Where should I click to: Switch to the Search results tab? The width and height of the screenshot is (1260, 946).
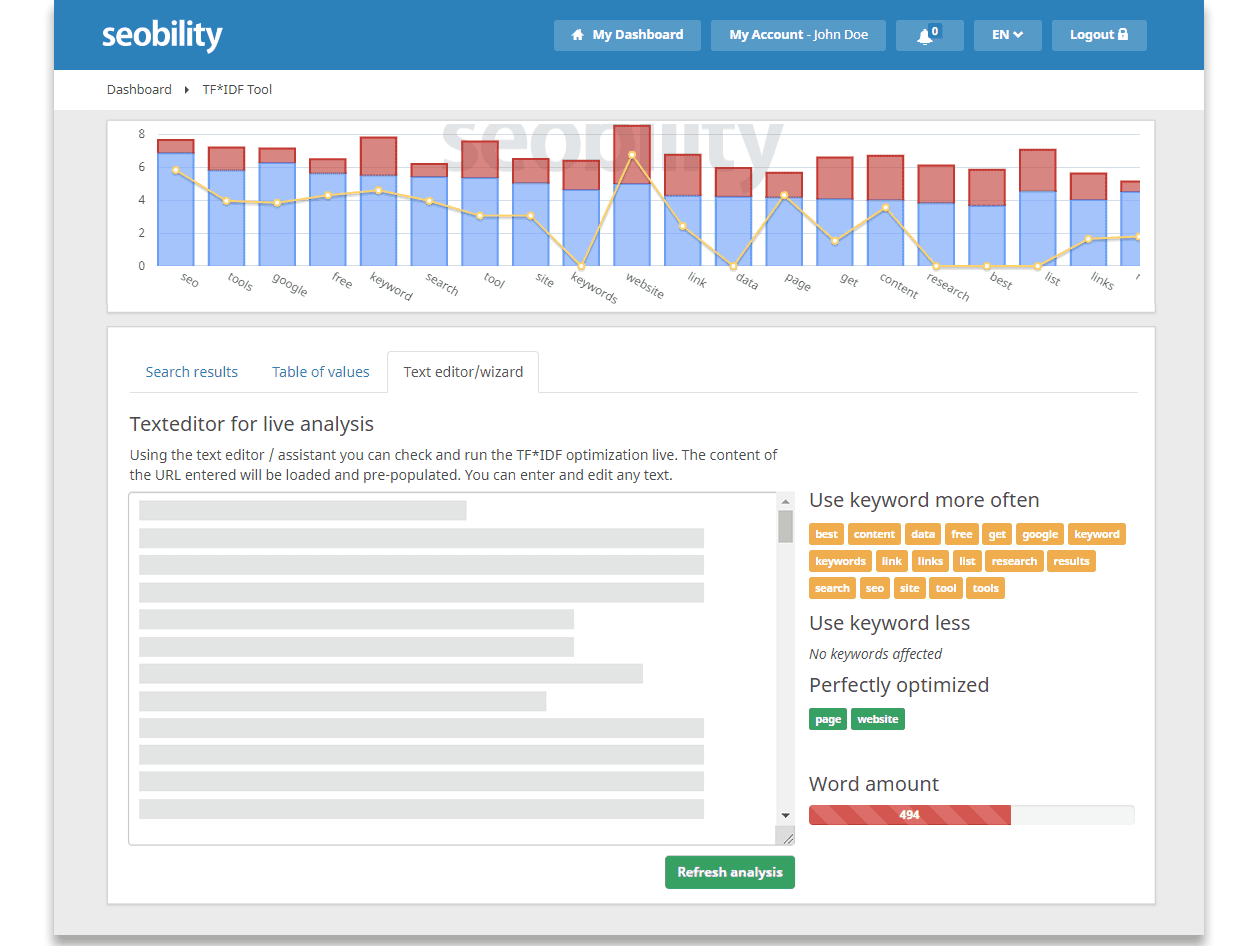point(191,372)
